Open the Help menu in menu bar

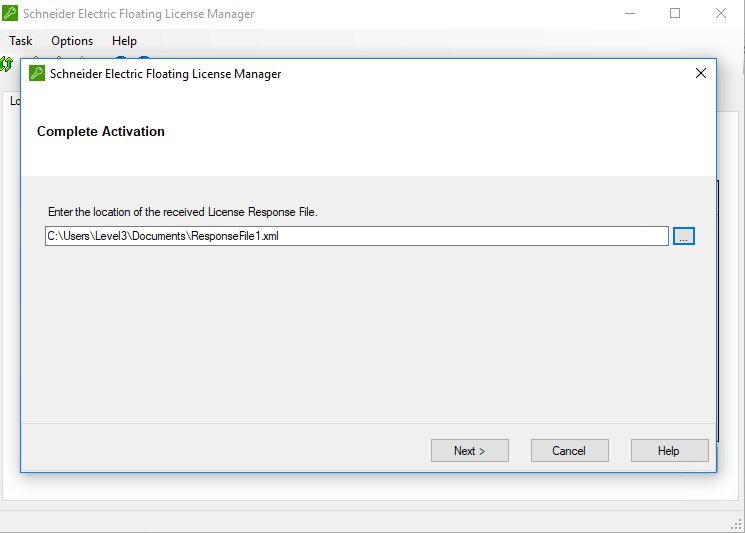(x=124, y=41)
